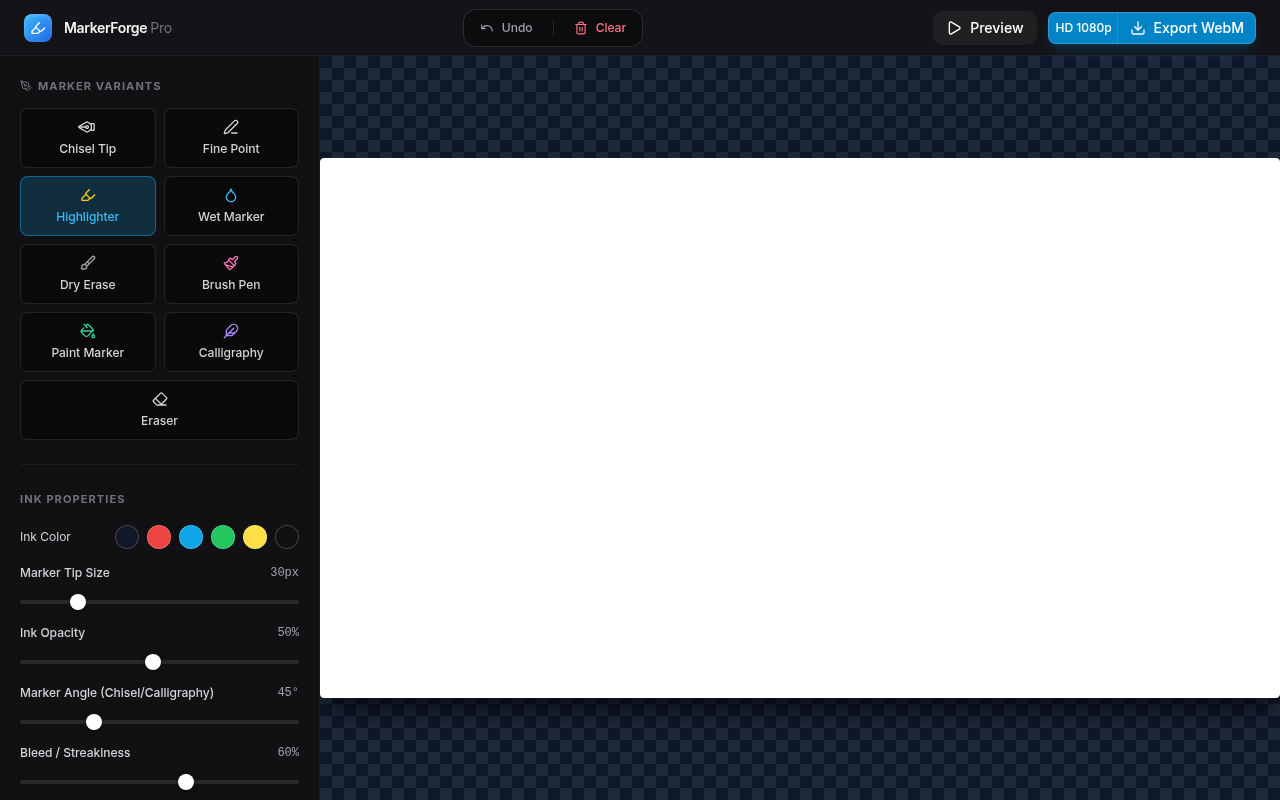Adjust the Marker Angle slider
Screen dimensions: 1280x800
point(159,722)
